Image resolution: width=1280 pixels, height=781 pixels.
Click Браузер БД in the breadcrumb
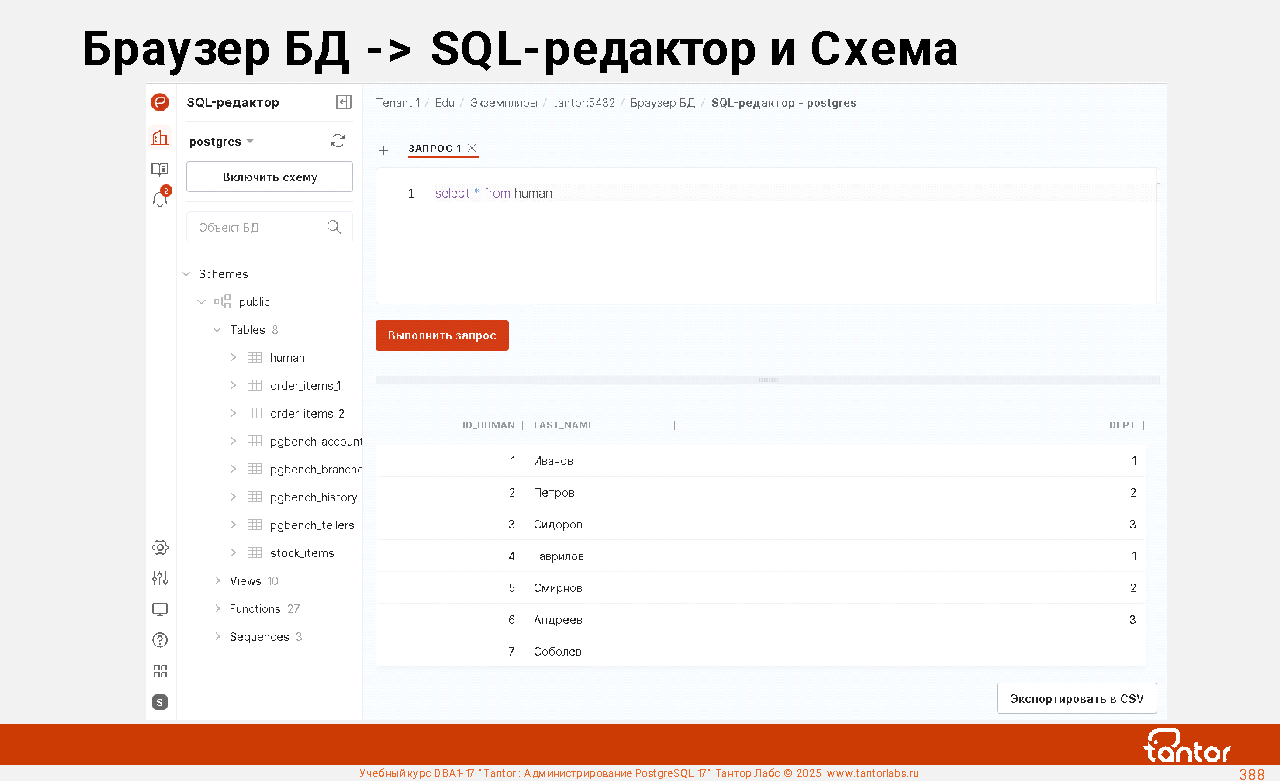pos(662,103)
